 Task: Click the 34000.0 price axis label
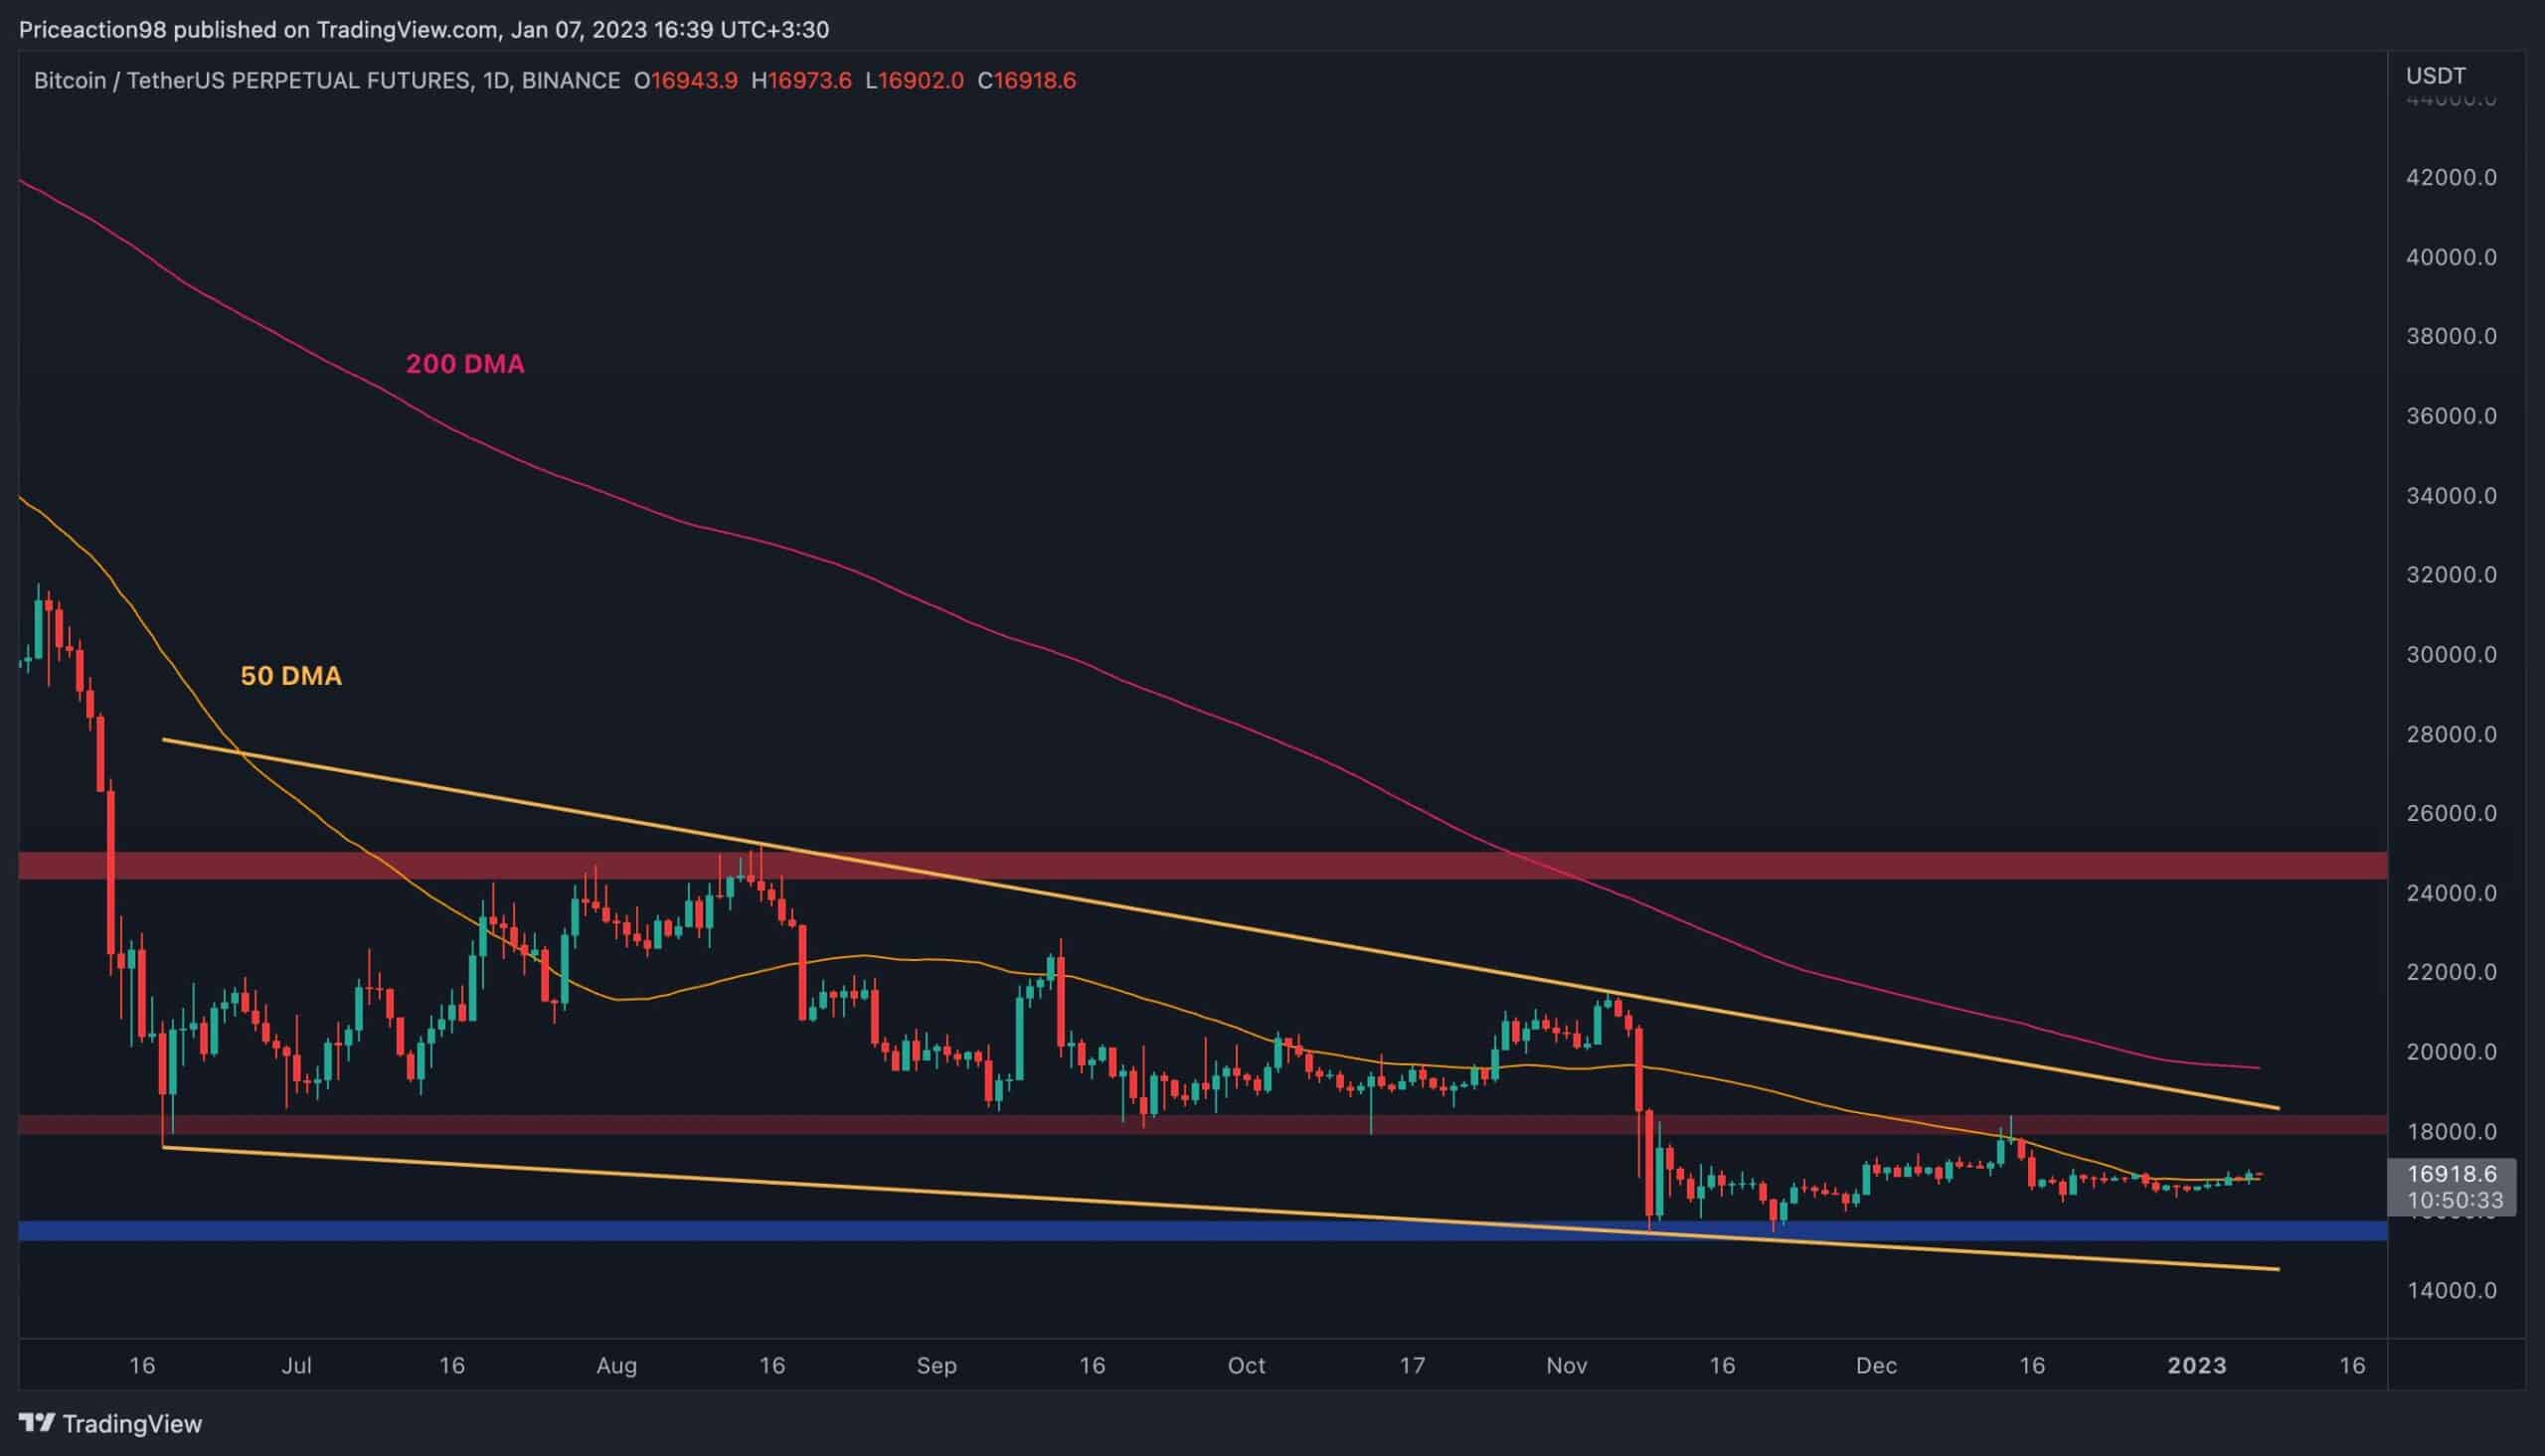pos(2451,496)
